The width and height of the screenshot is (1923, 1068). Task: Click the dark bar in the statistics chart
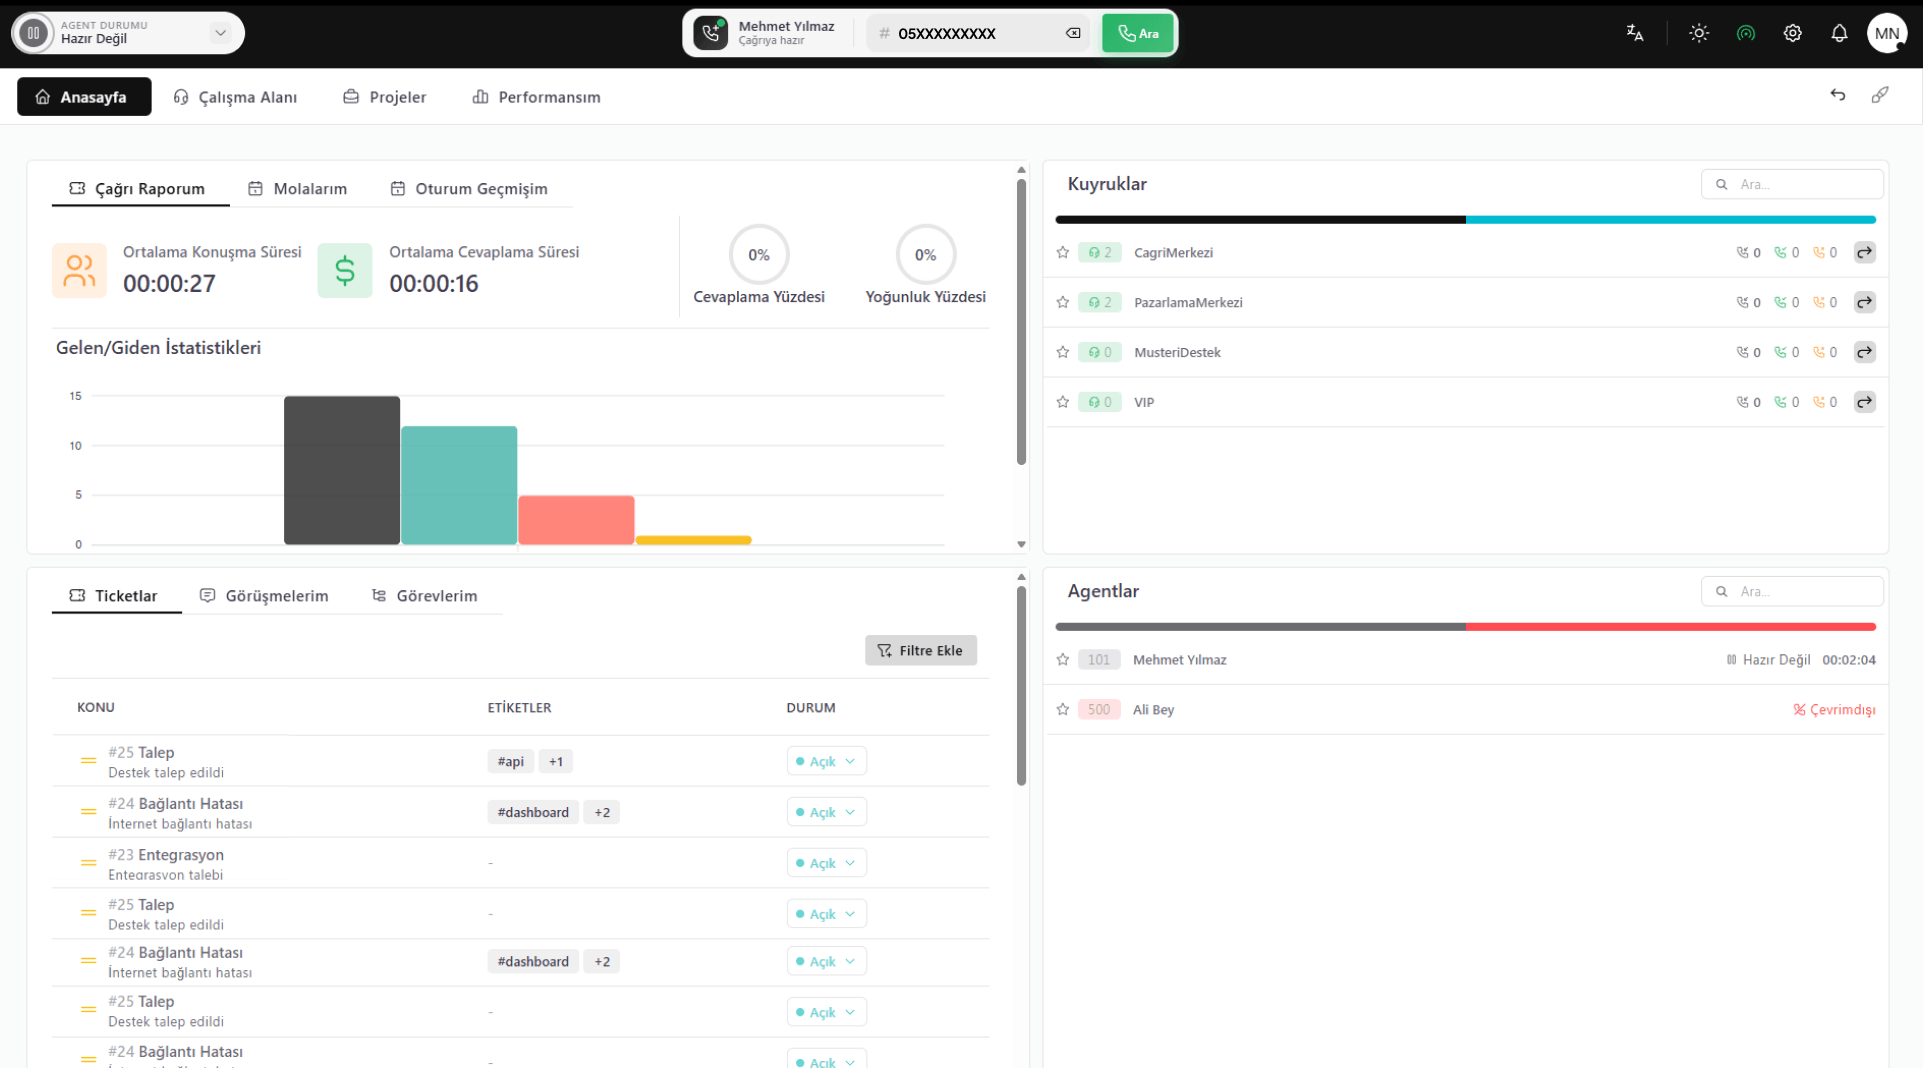(342, 470)
